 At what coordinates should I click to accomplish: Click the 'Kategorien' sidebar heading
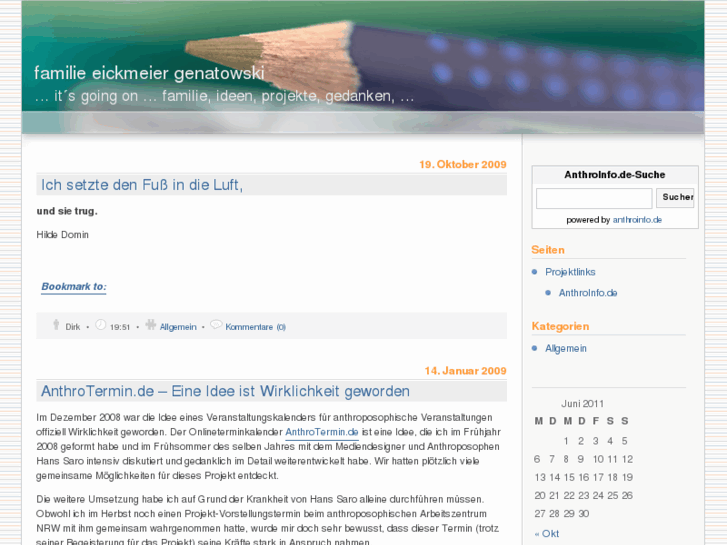point(561,327)
